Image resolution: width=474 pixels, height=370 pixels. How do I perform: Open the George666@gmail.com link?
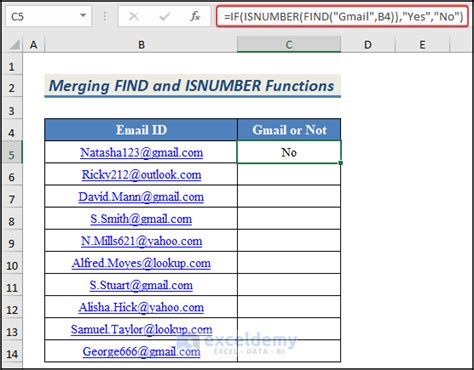click(141, 351)
